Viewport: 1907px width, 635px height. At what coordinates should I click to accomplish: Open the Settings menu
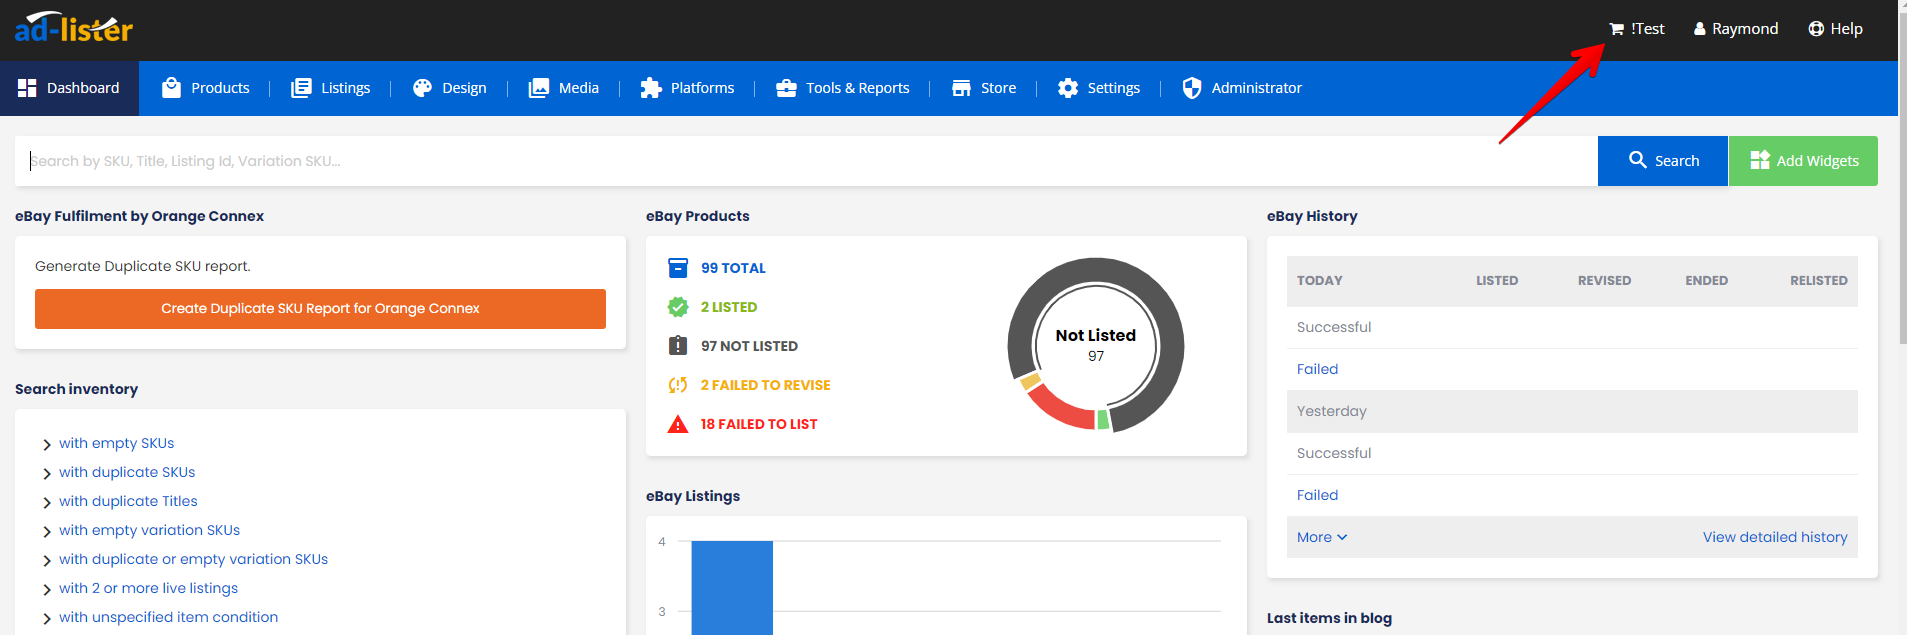click(x=1099, y=88)
